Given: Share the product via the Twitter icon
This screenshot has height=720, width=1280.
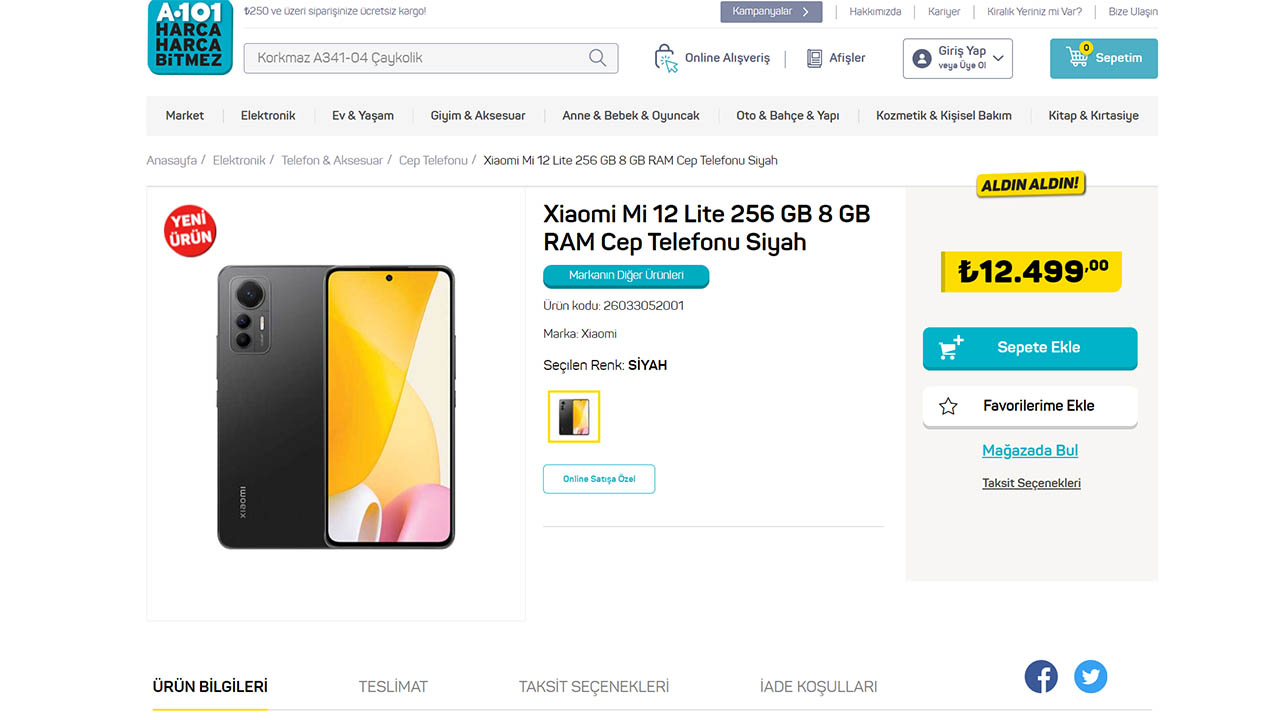Looking at the screenshot, I should tap(1091, 677).
